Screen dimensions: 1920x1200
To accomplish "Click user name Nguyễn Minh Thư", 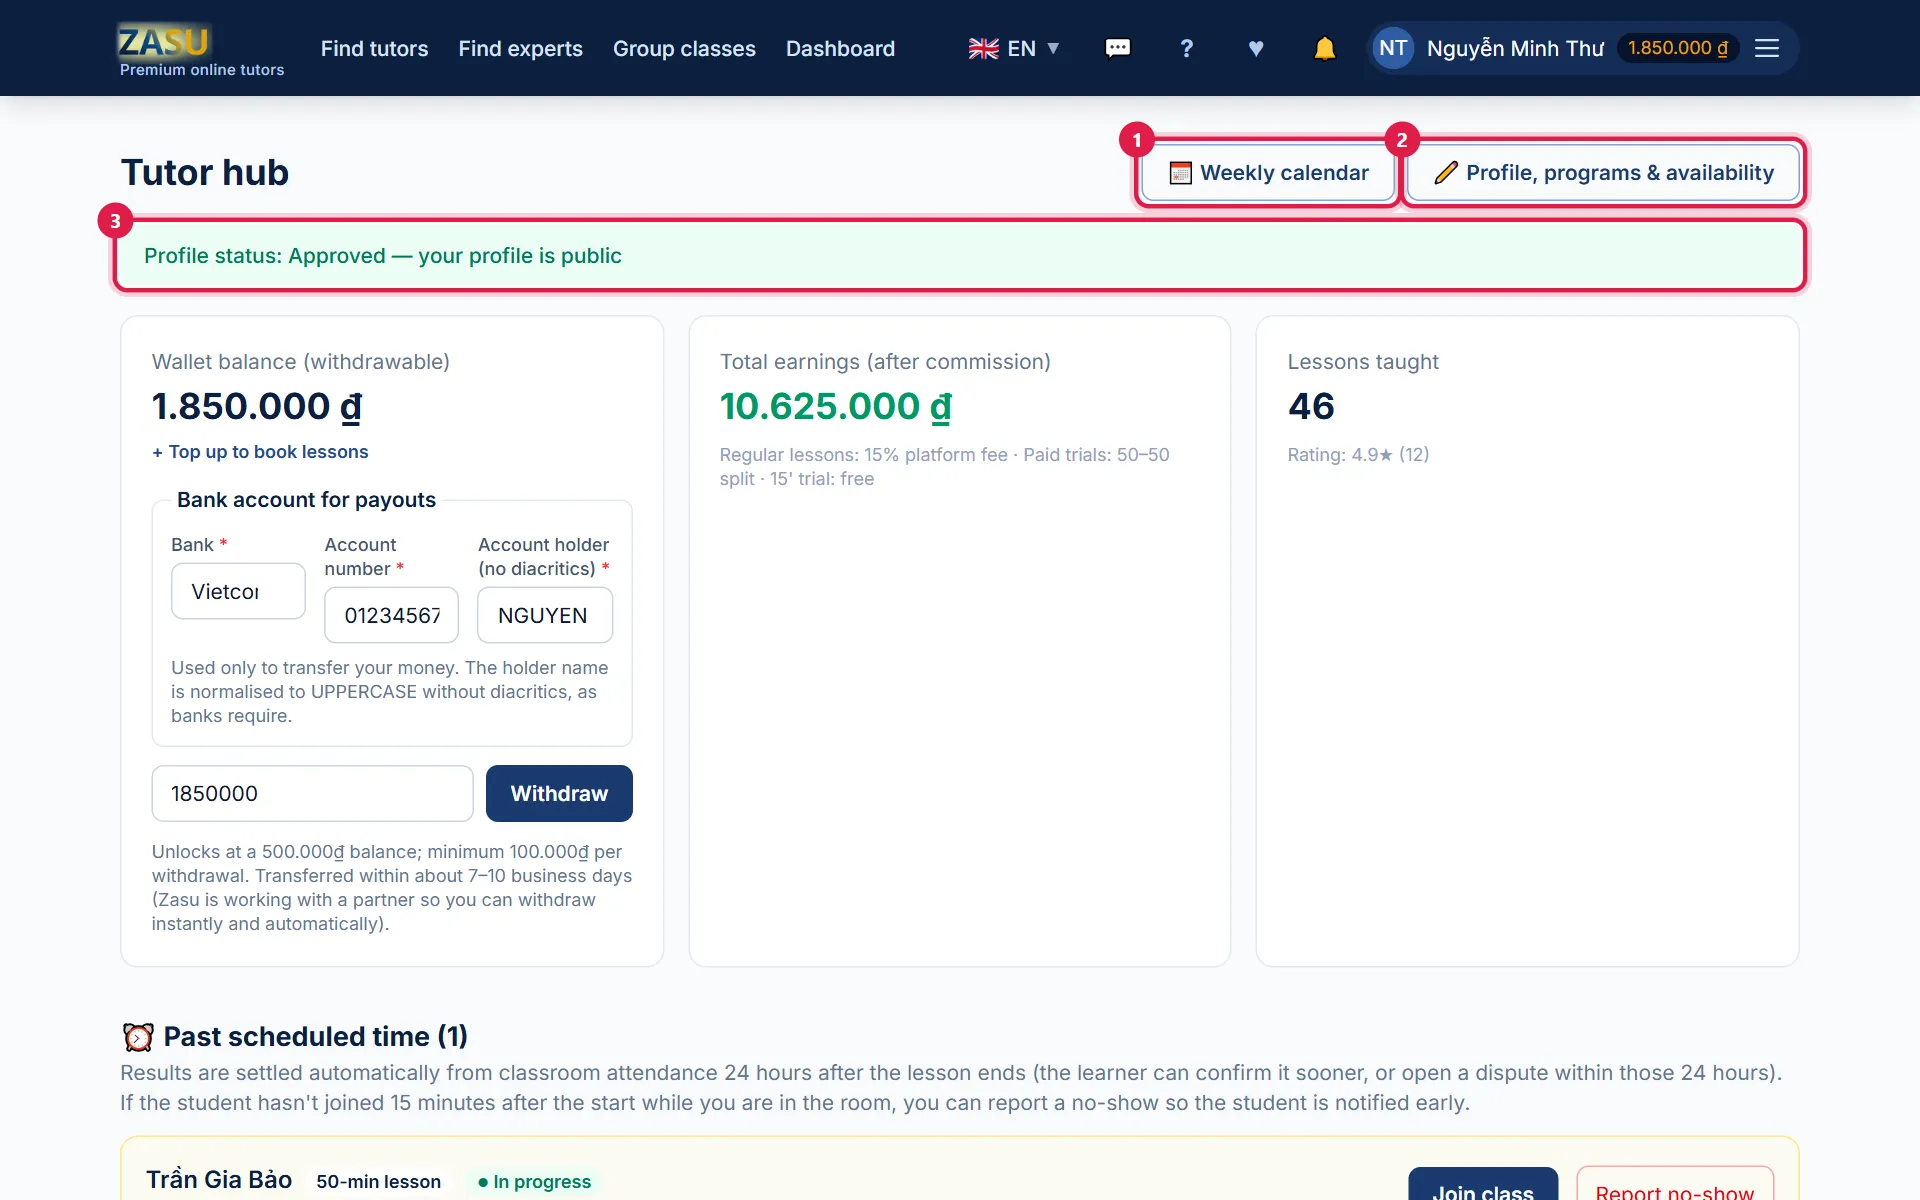I will click(x=1515, y=48).
